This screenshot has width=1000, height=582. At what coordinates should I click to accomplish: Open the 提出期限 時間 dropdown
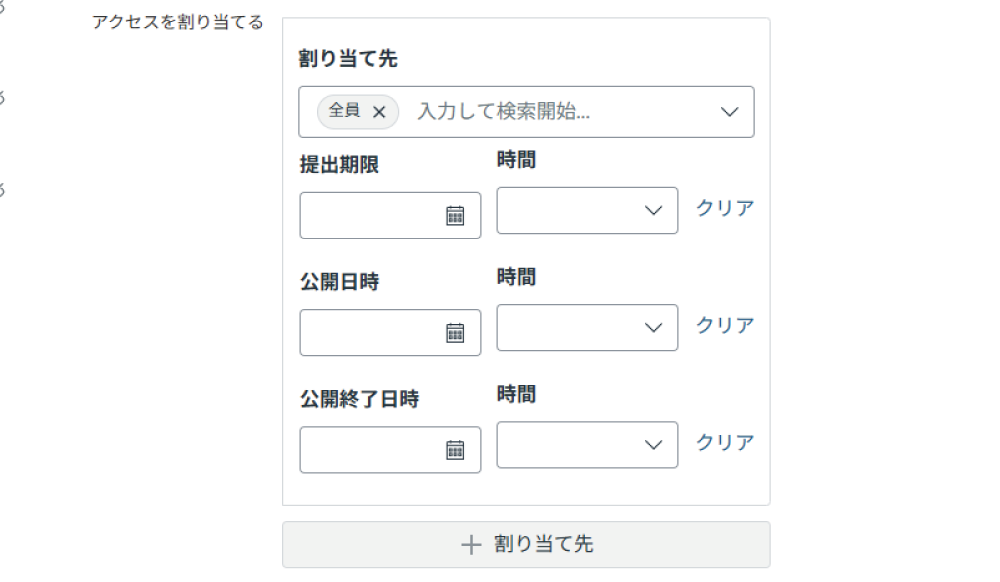587,211
